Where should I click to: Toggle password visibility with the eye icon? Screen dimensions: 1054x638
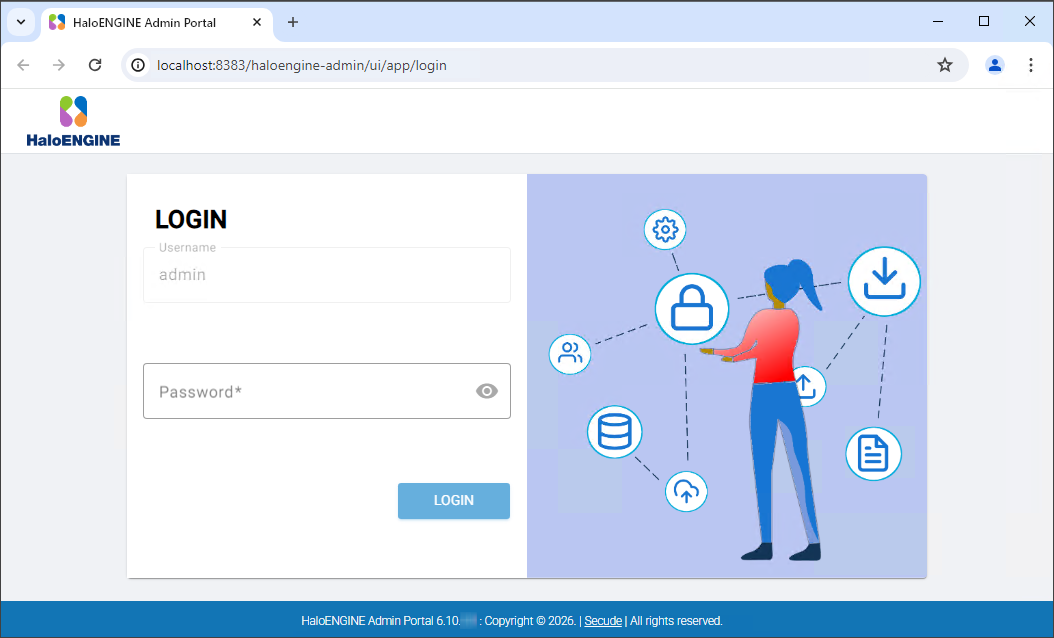(x=487, y=391)
